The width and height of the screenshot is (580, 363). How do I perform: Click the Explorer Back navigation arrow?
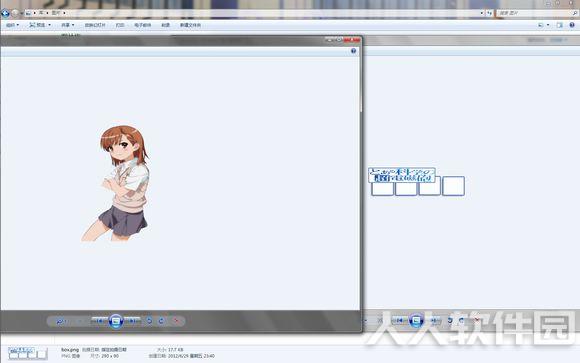5,13
